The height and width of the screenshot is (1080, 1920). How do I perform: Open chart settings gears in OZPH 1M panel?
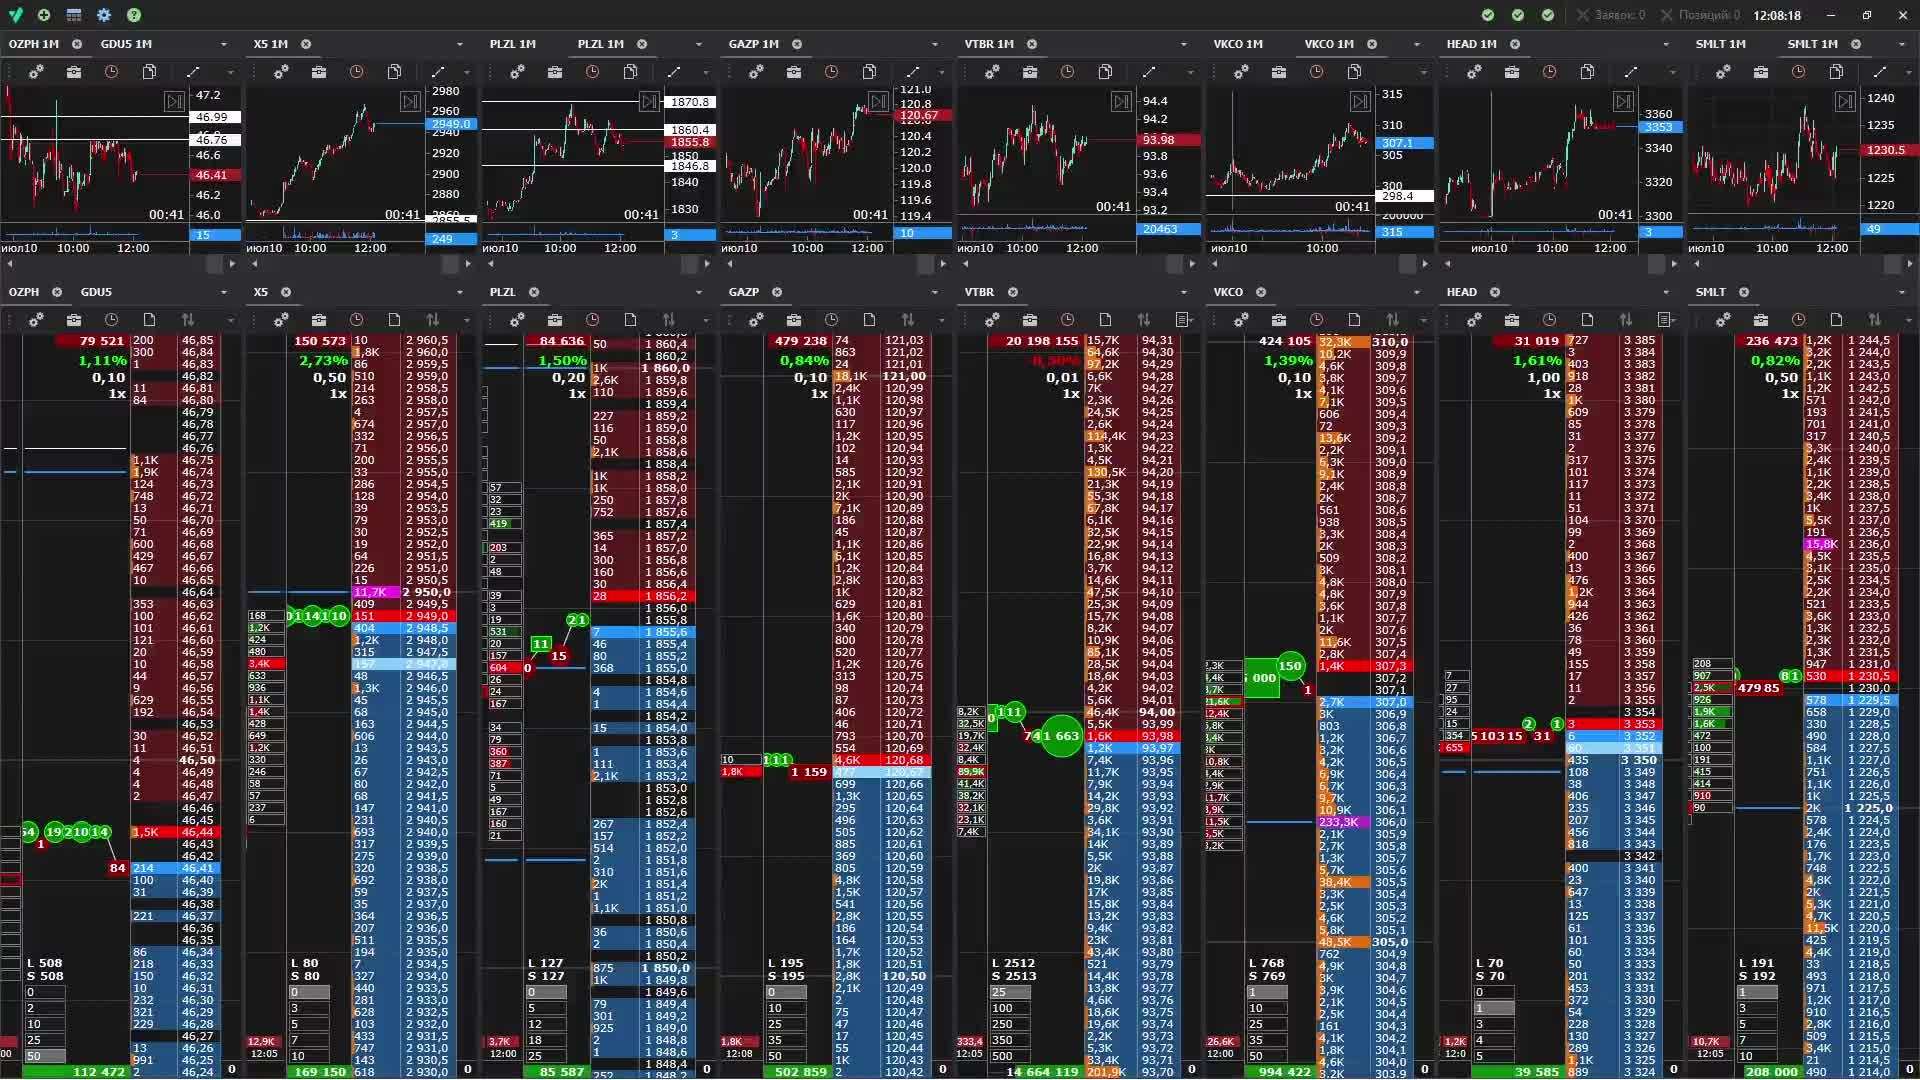click(36, 72)
